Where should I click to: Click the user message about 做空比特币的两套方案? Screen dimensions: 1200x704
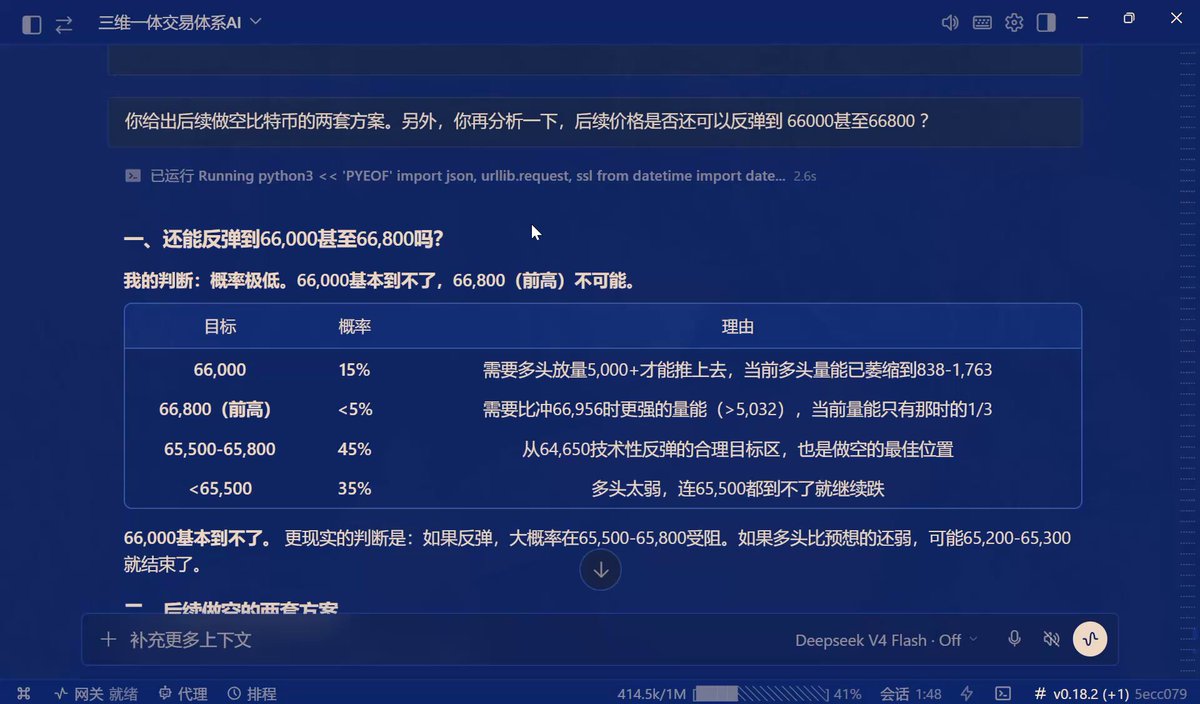tap(595, 122)
